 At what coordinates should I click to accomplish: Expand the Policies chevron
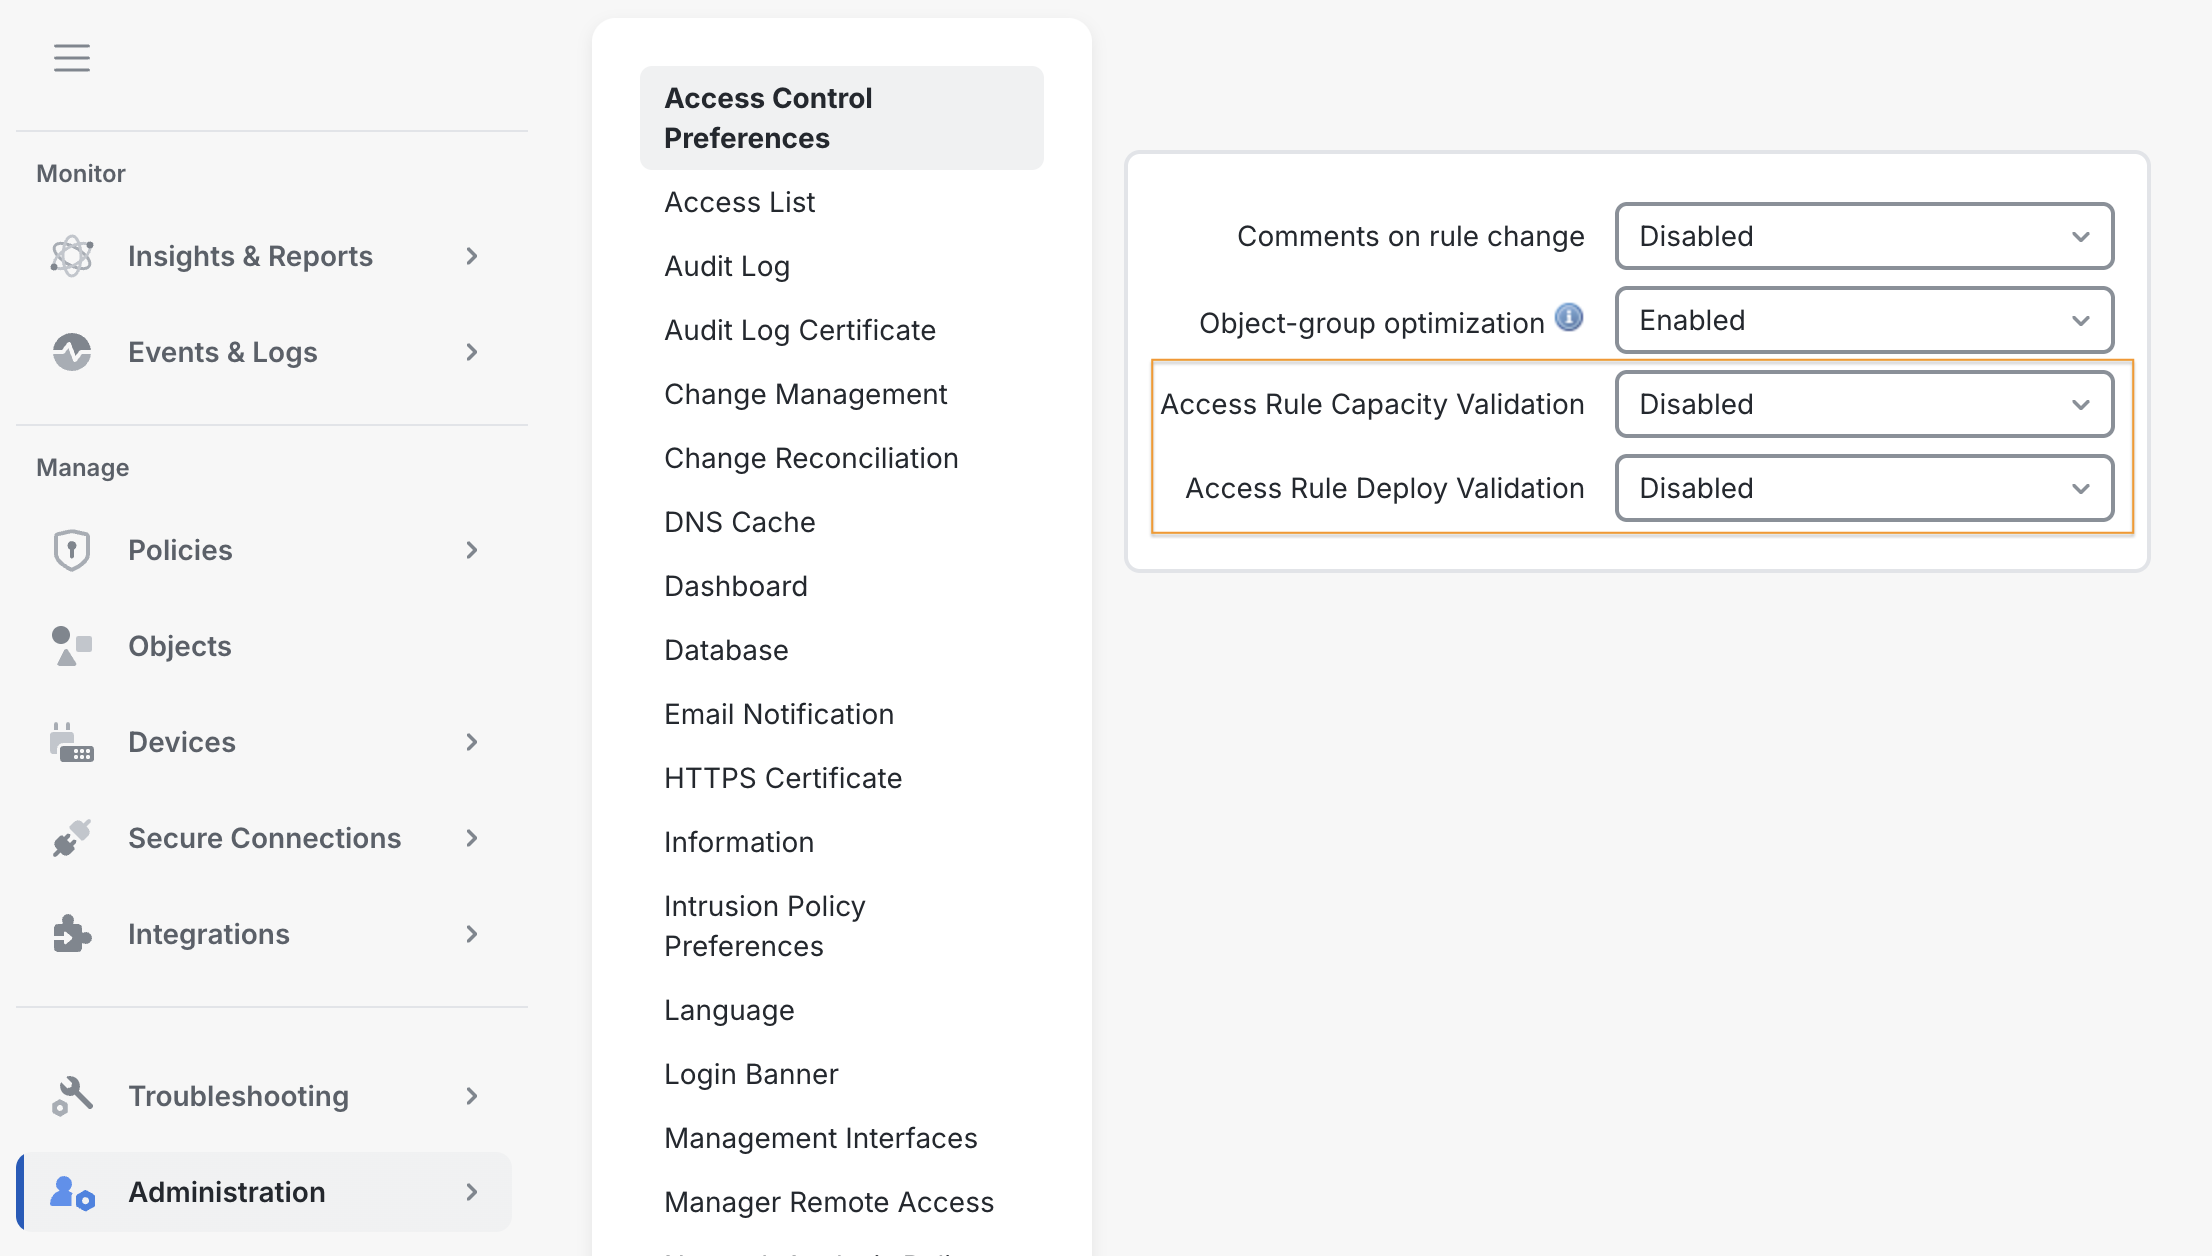point(472,550)
